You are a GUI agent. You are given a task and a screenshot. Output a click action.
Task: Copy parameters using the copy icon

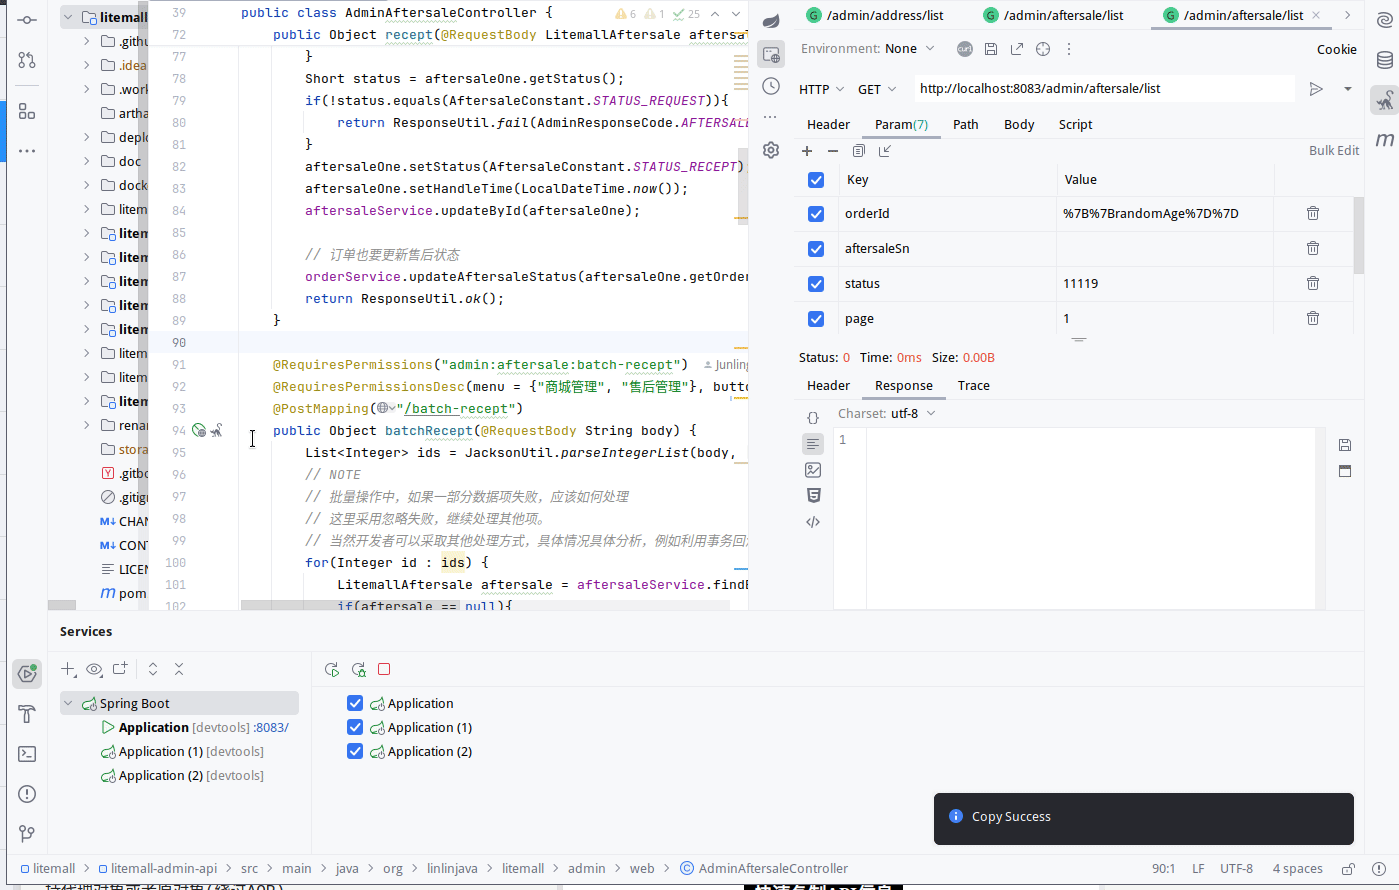[859, 151]
